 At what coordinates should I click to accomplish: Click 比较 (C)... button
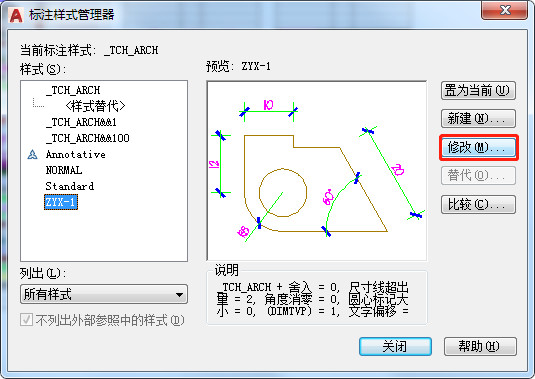(478, 204)
